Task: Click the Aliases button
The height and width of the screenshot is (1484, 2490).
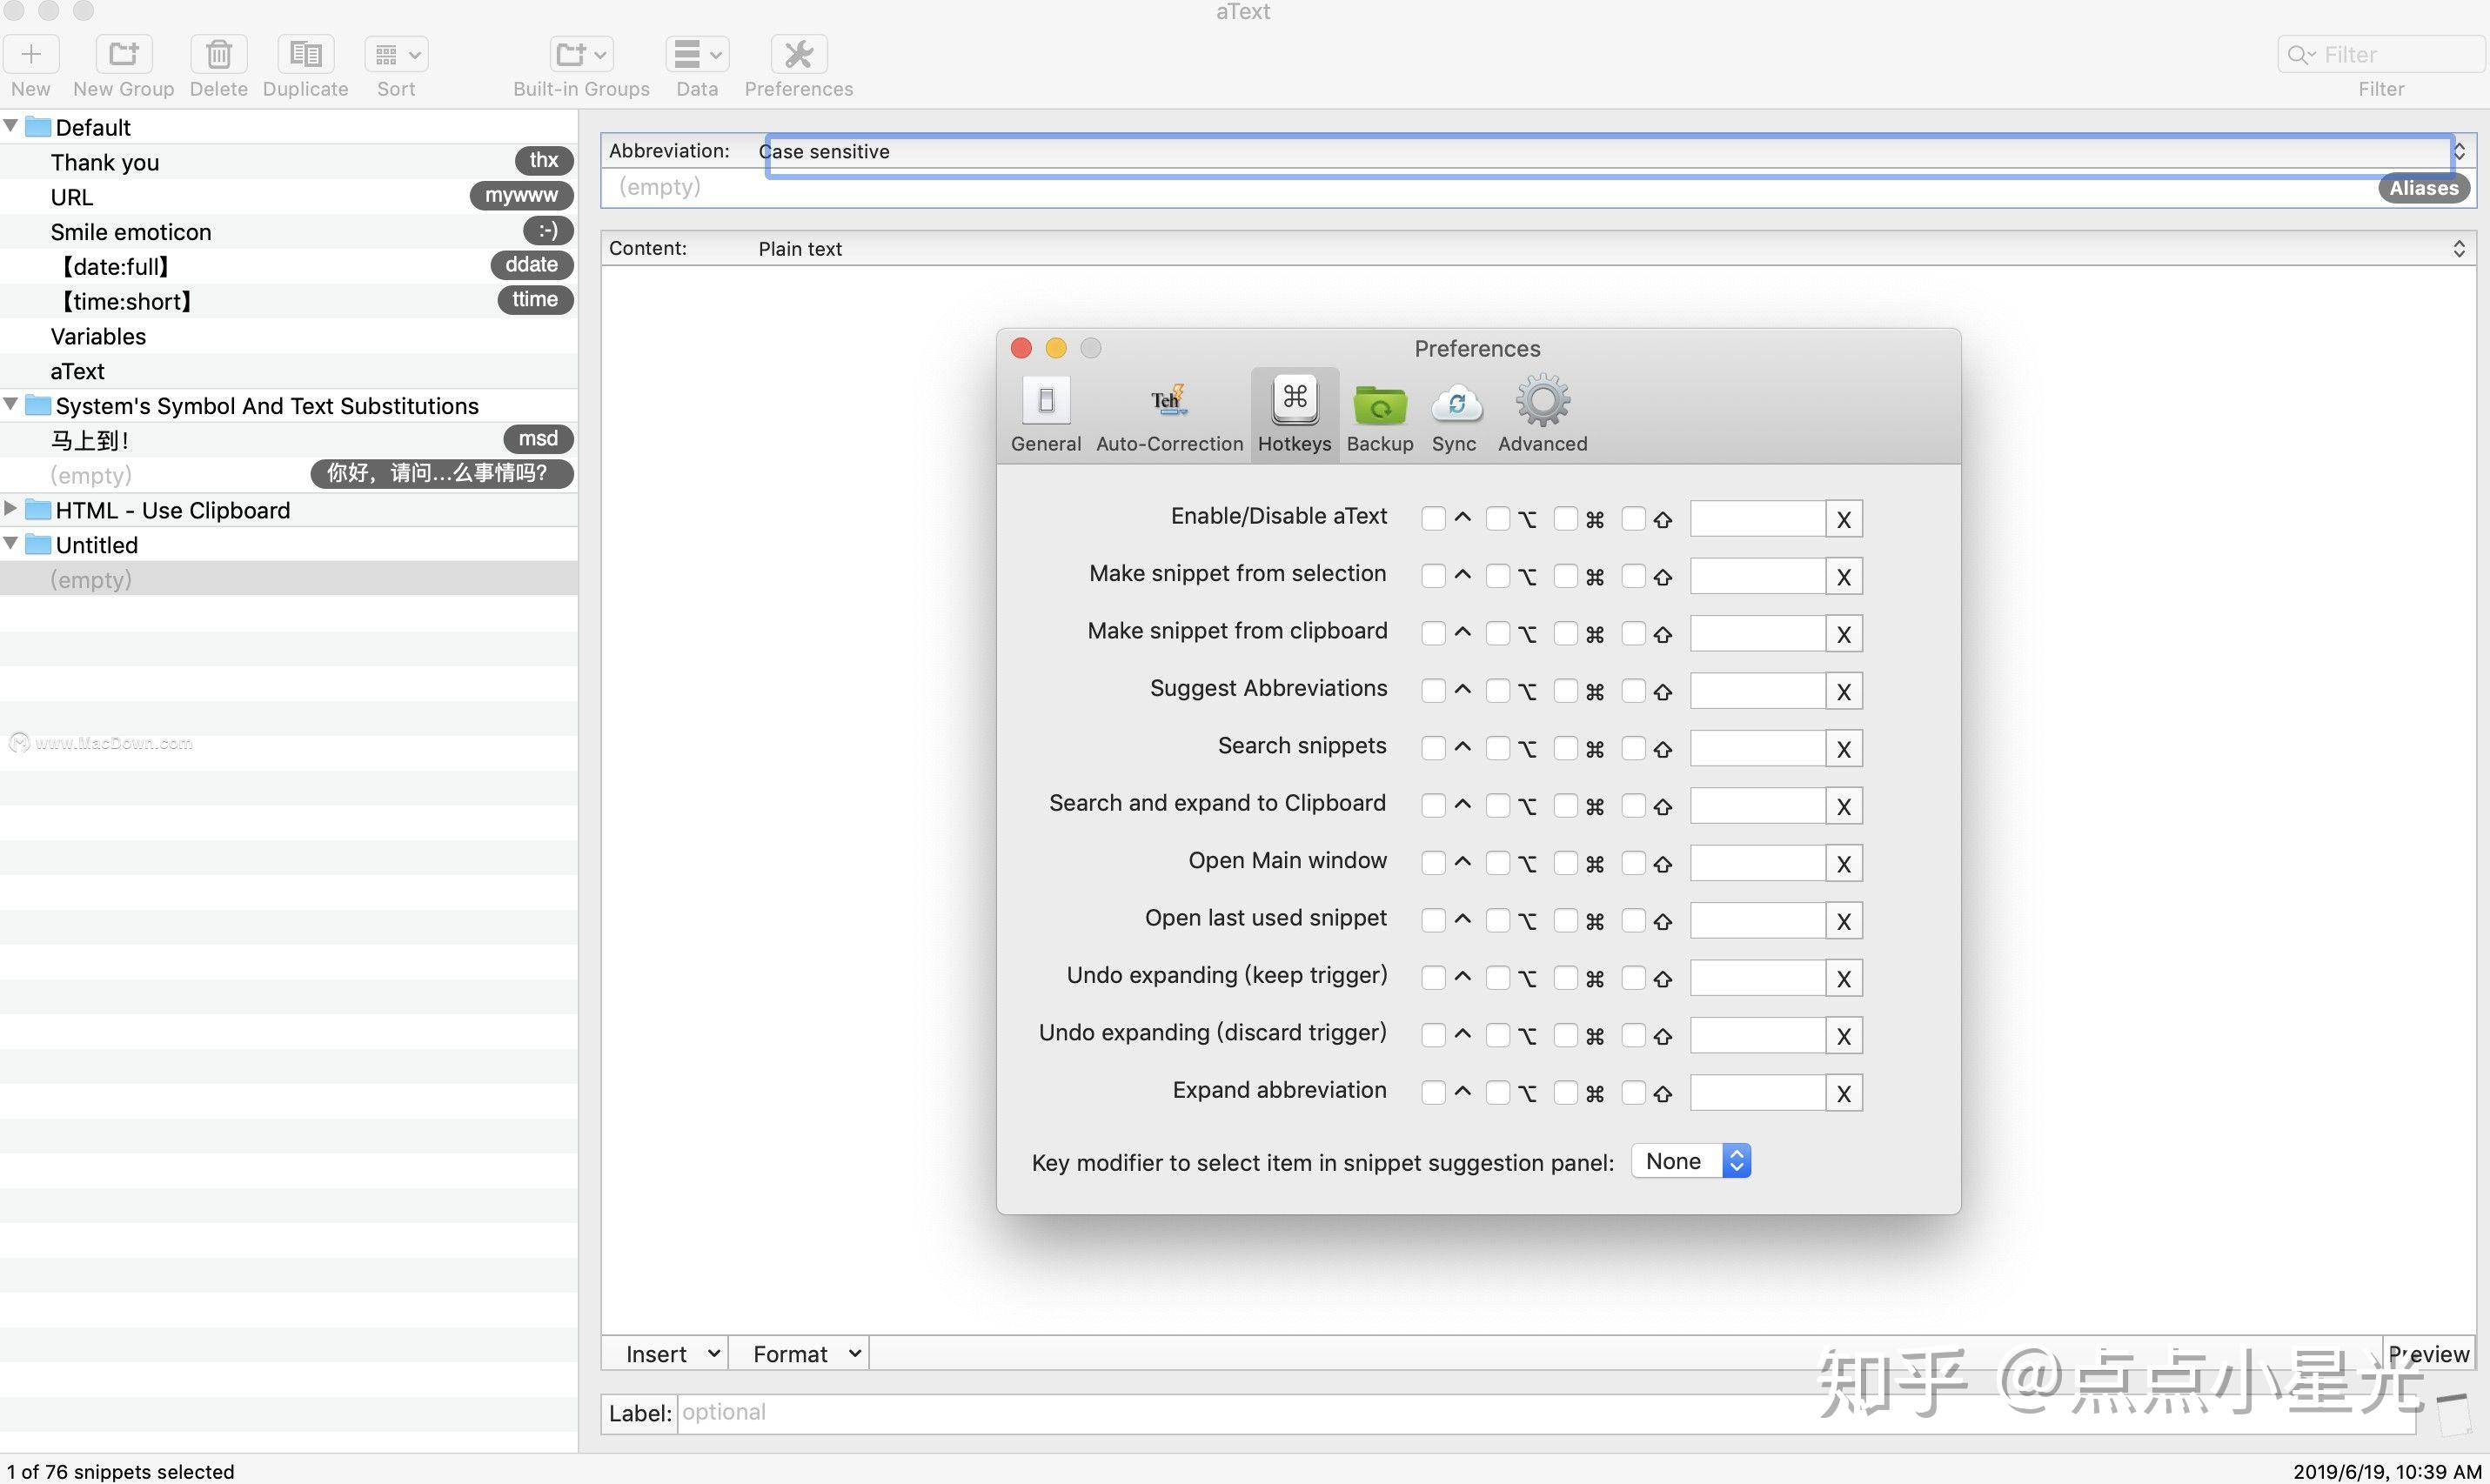Action: 2424,188
